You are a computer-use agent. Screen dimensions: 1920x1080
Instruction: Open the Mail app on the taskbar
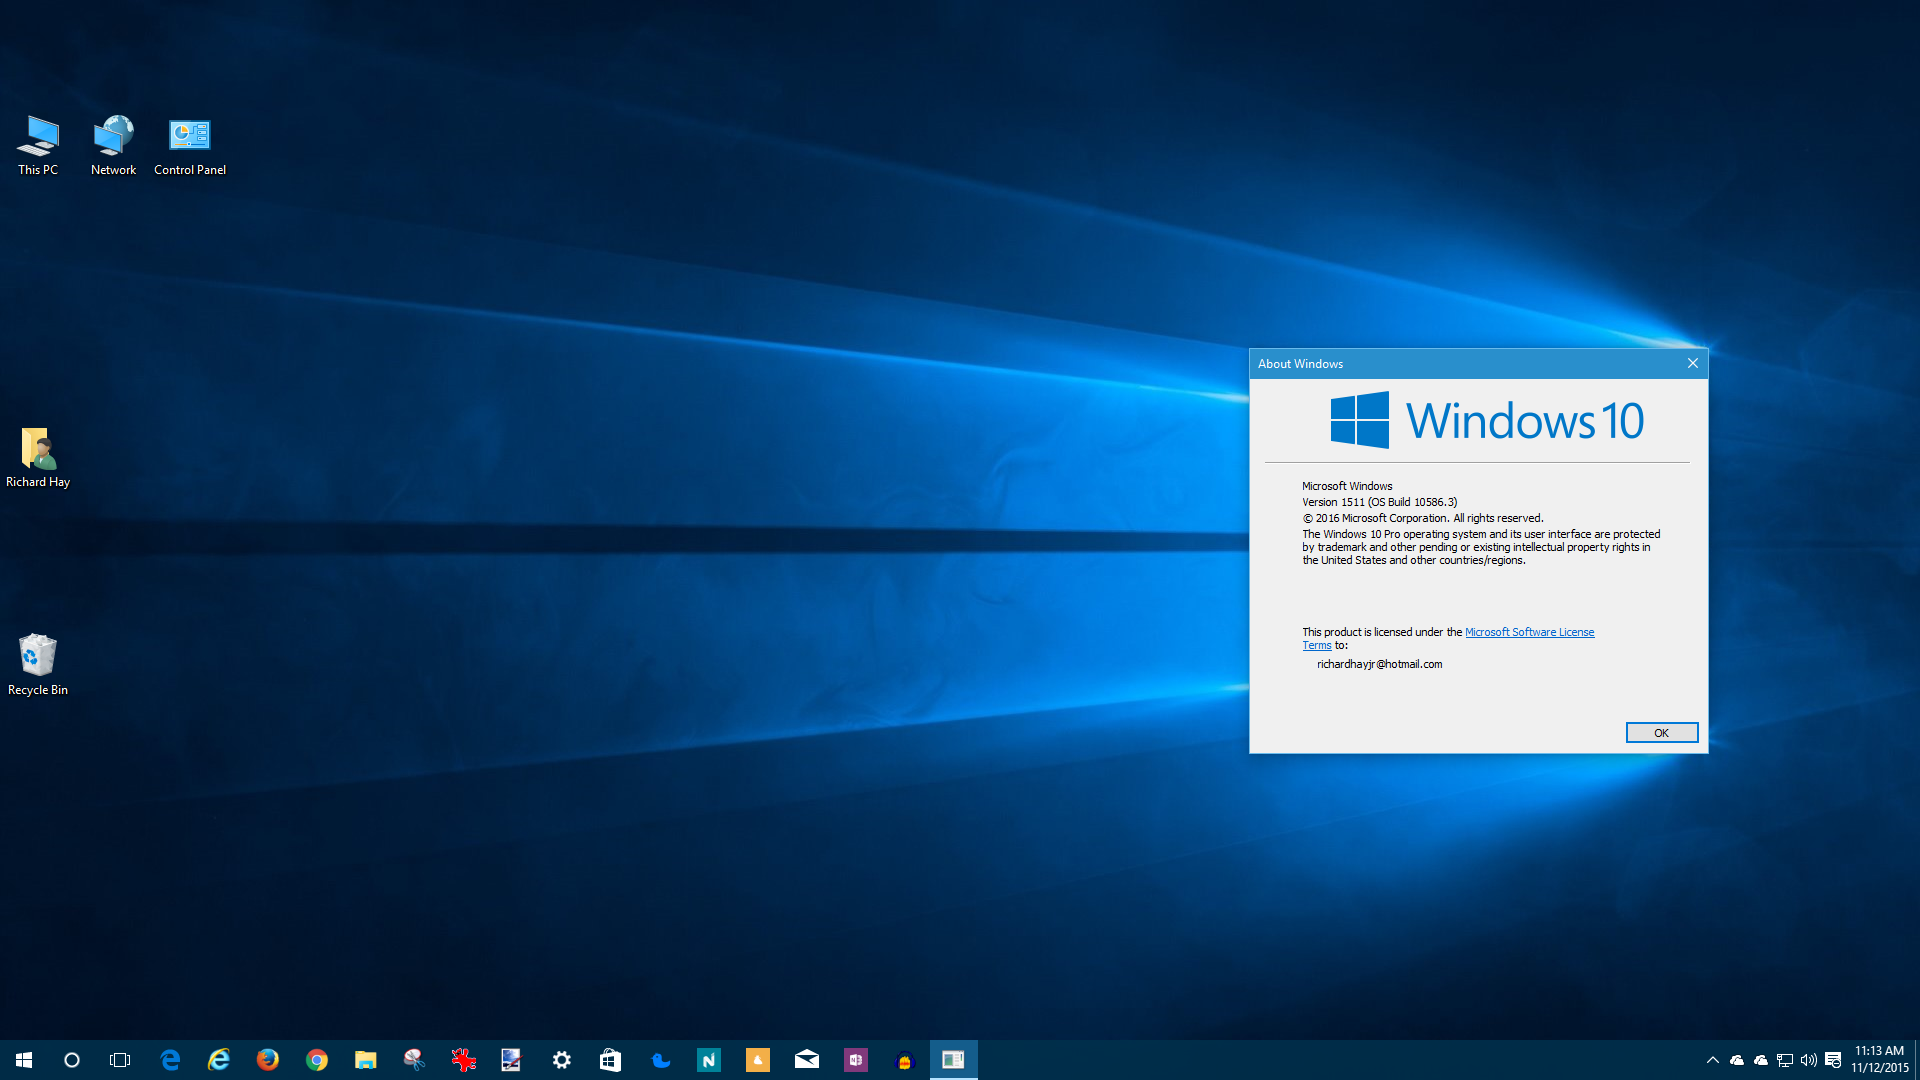(807, 1060)
